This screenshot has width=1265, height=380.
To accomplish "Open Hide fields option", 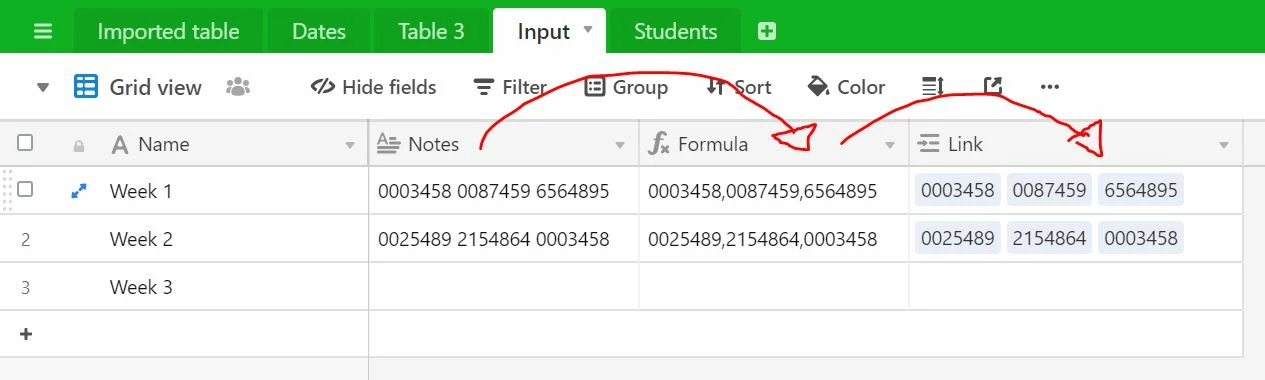I will tap(374, 87).
